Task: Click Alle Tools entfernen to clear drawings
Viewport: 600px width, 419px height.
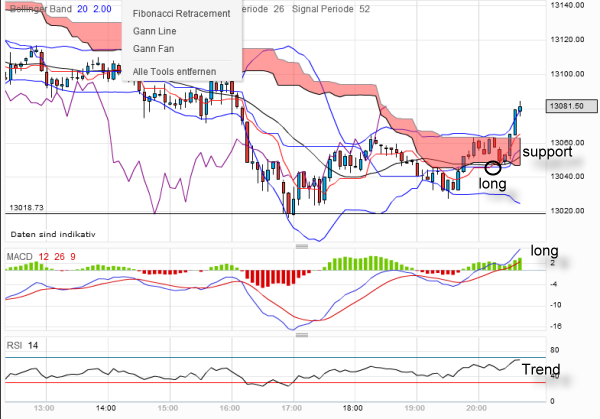Action: [x=174, y=72]
